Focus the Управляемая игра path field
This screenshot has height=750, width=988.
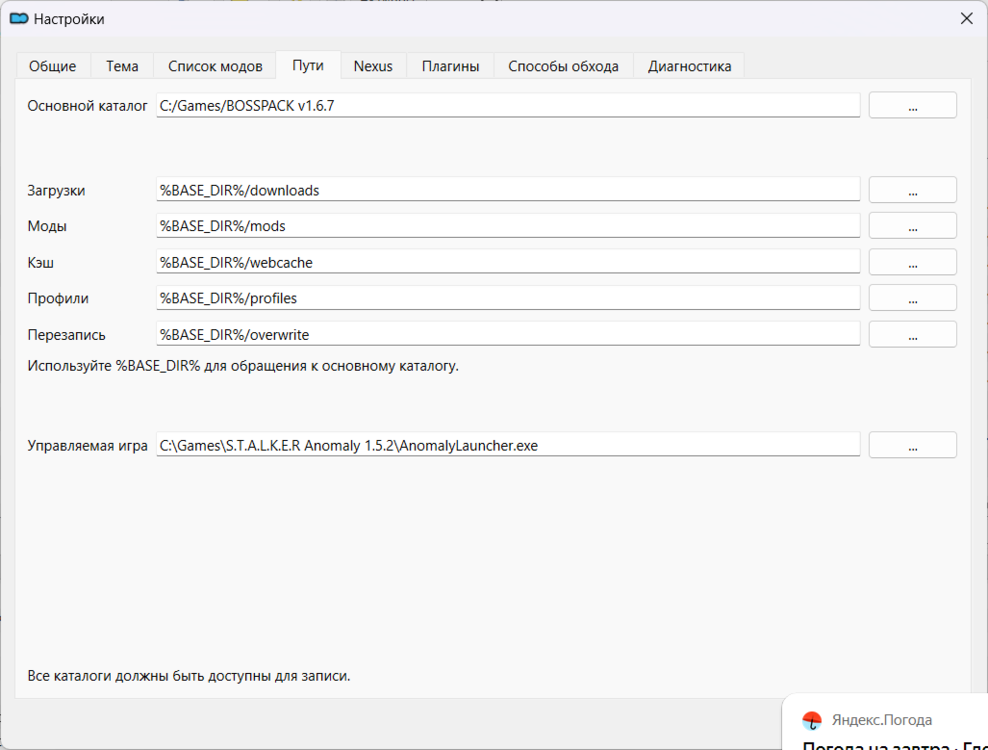508,445
